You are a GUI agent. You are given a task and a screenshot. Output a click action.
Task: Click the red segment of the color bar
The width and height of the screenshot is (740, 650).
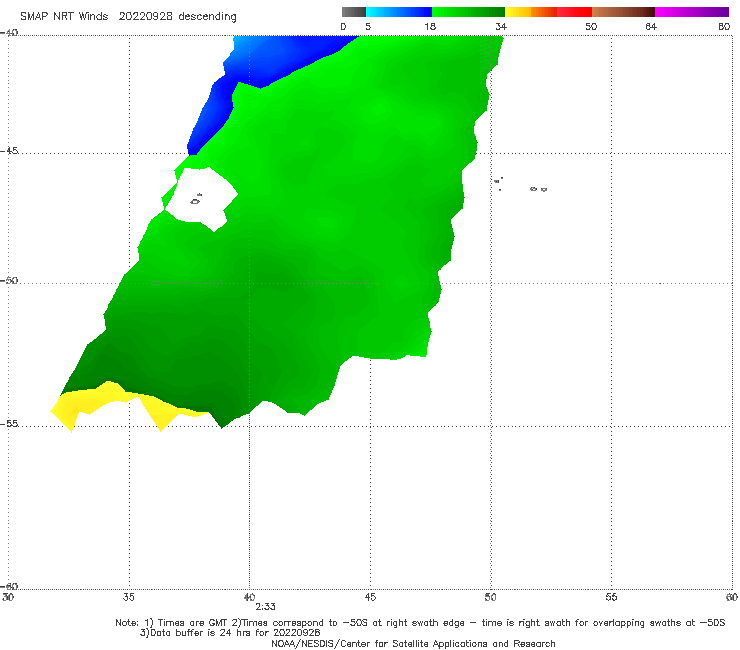tap(574, 12)
